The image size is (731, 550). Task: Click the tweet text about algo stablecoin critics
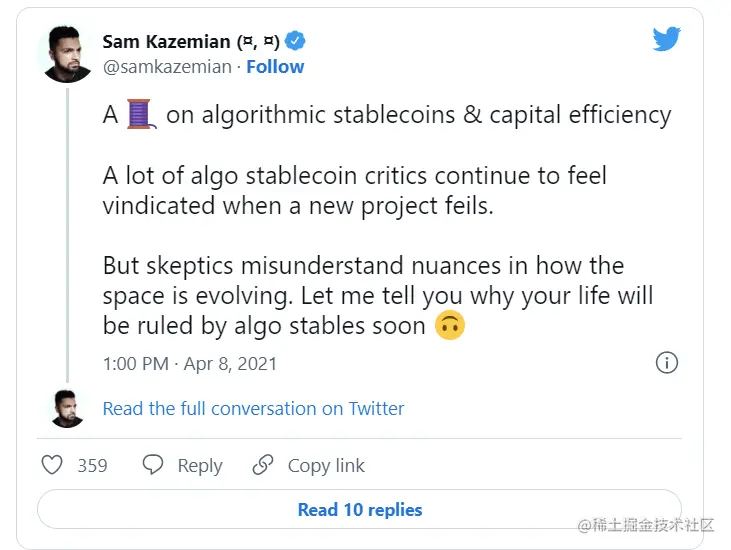(355, 191)
